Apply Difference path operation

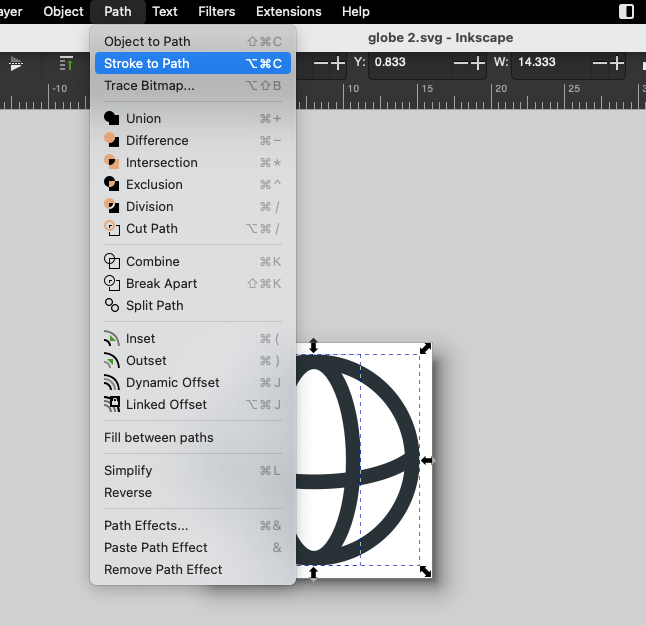(193, 141)
